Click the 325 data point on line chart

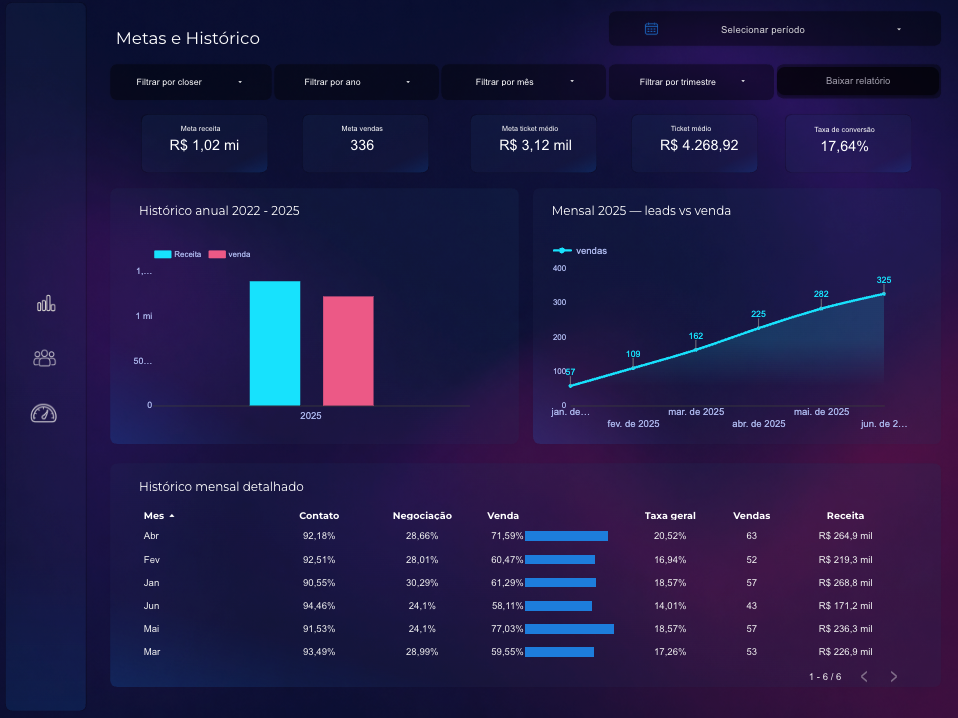pyautogui.click(x=883, y=294)
